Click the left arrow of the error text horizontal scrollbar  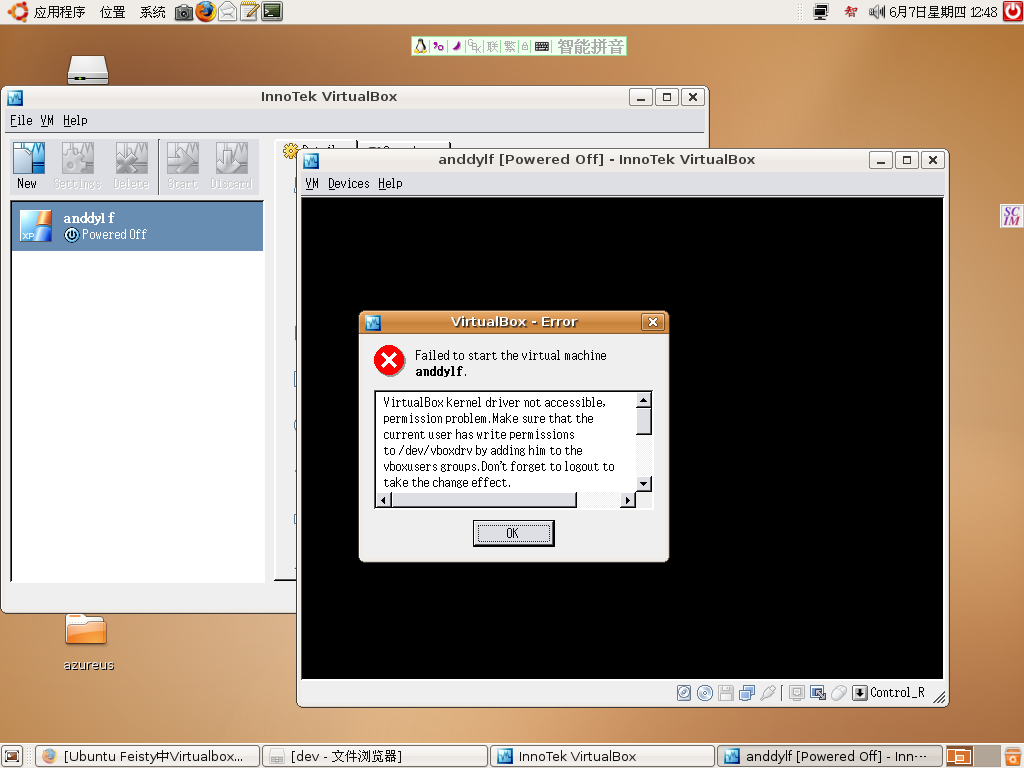pos(384,500)
